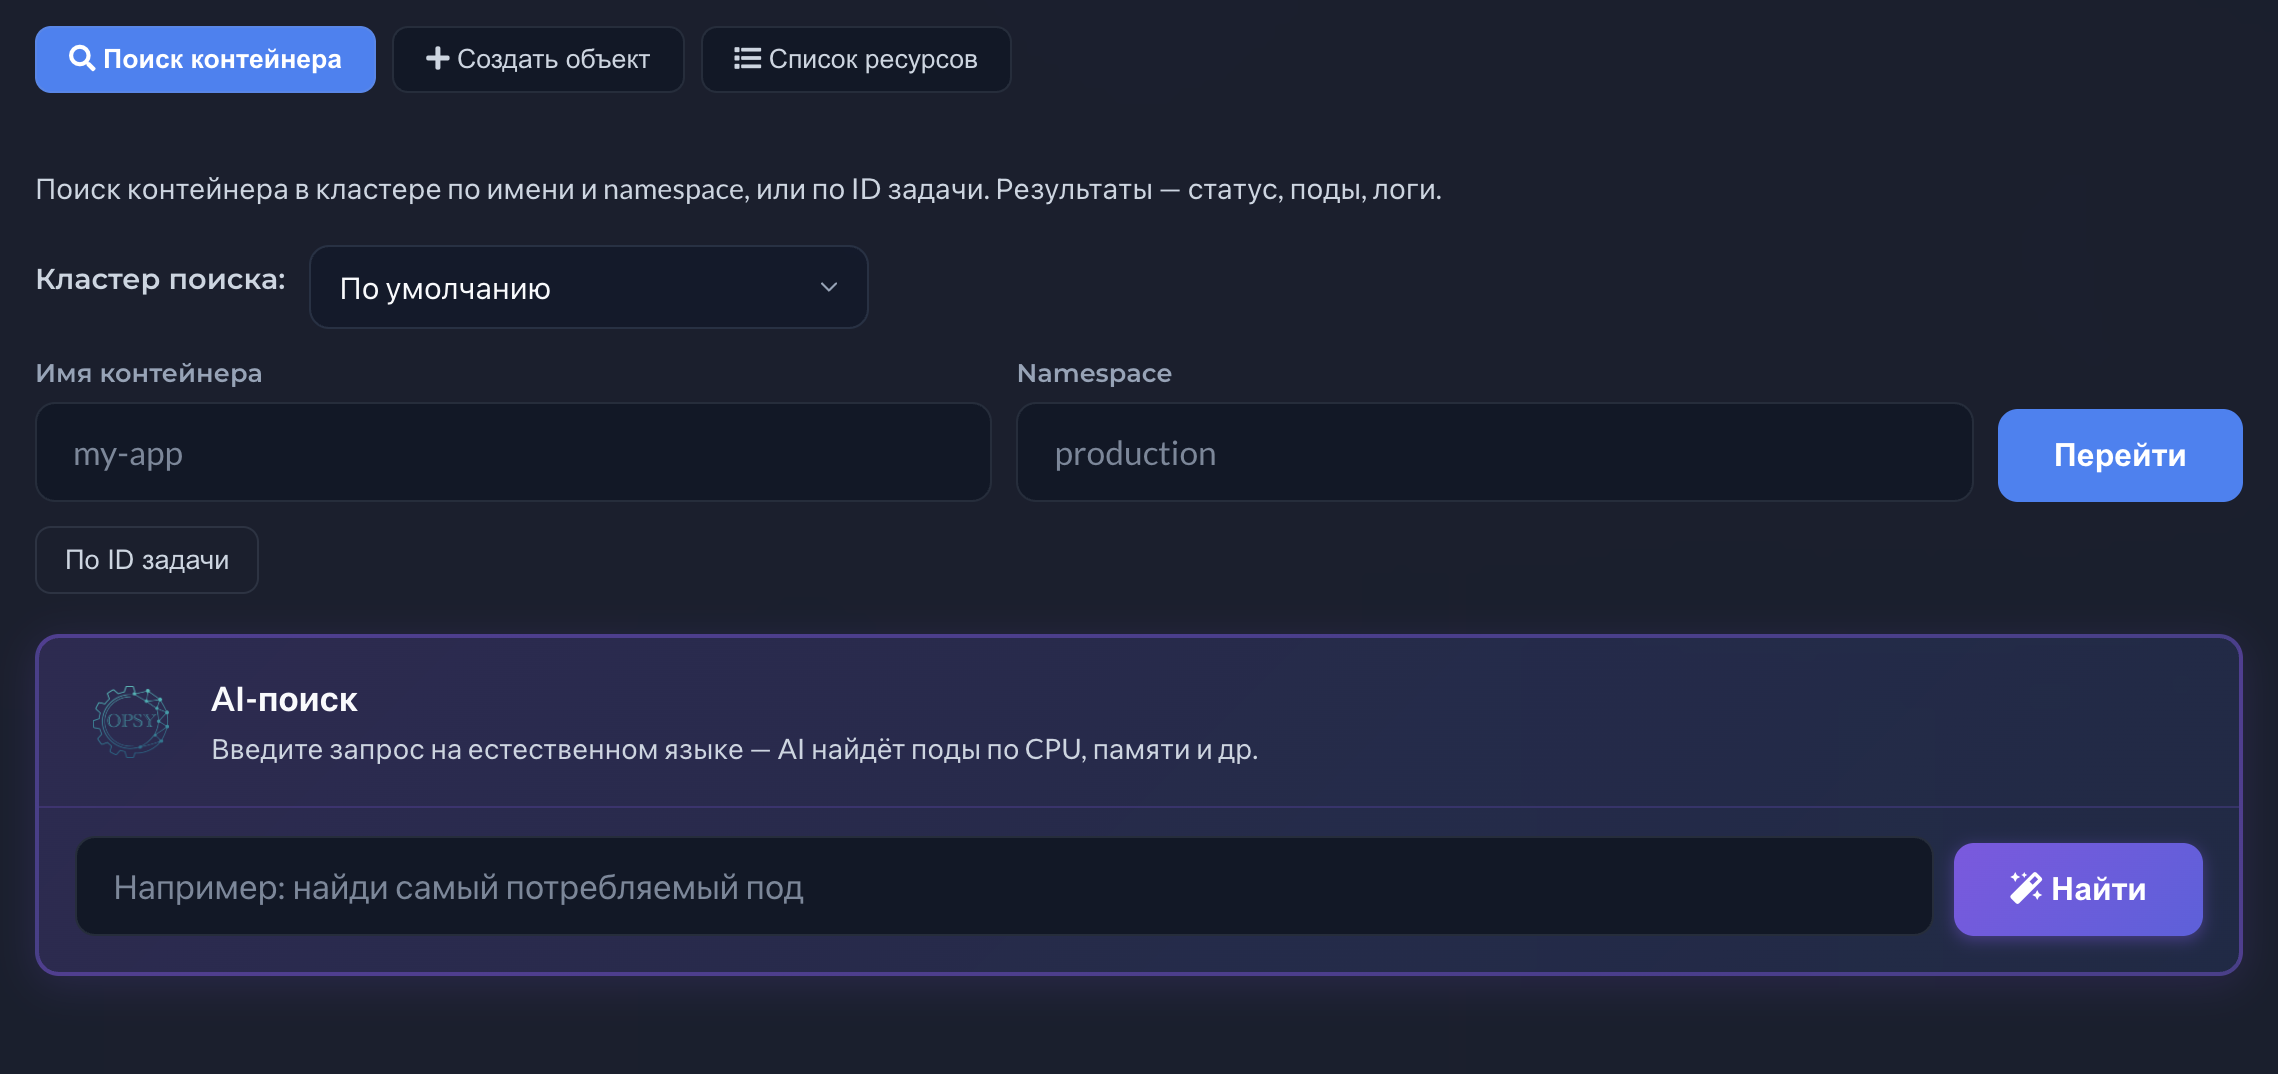2278x1074 pixels.
Task: Click the plus icon on Создать объект
Action: pos(437,59)
